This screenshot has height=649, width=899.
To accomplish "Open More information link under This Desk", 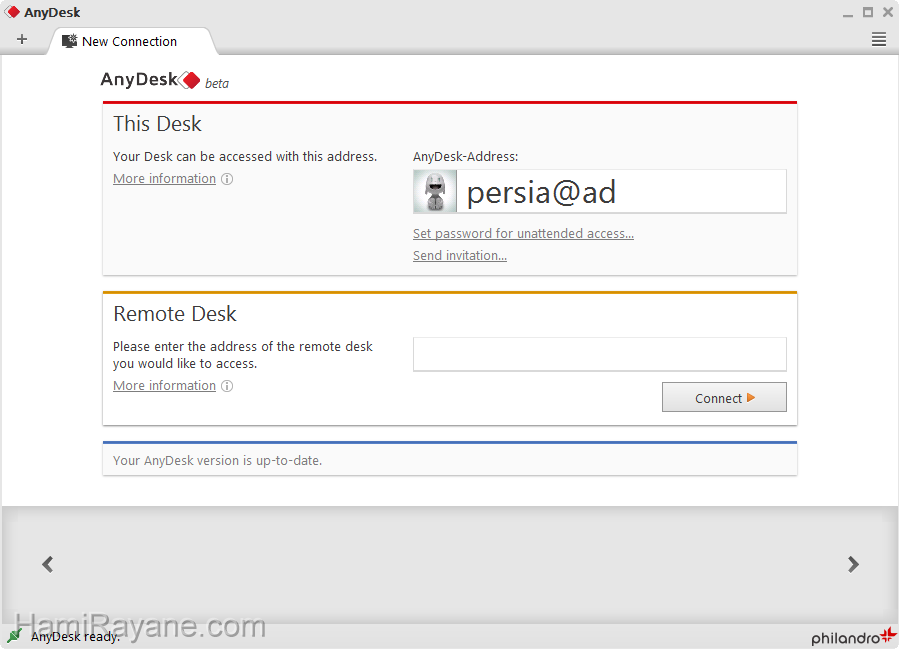I will point(165,179).
